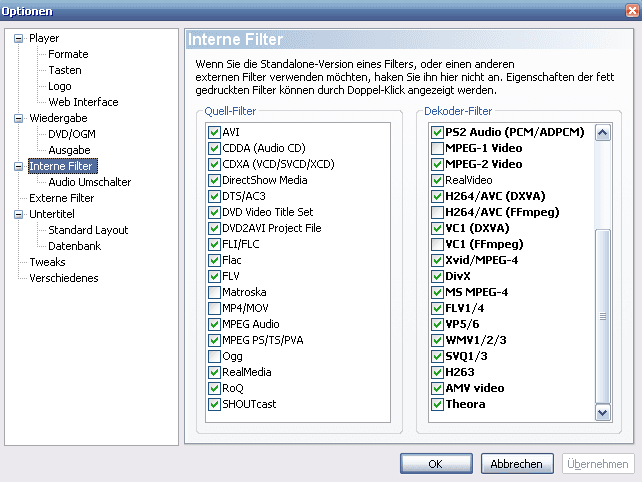The image size is (642, 482).
Task: Select Audio Umschalter in the tree
Action: [90, 182]
